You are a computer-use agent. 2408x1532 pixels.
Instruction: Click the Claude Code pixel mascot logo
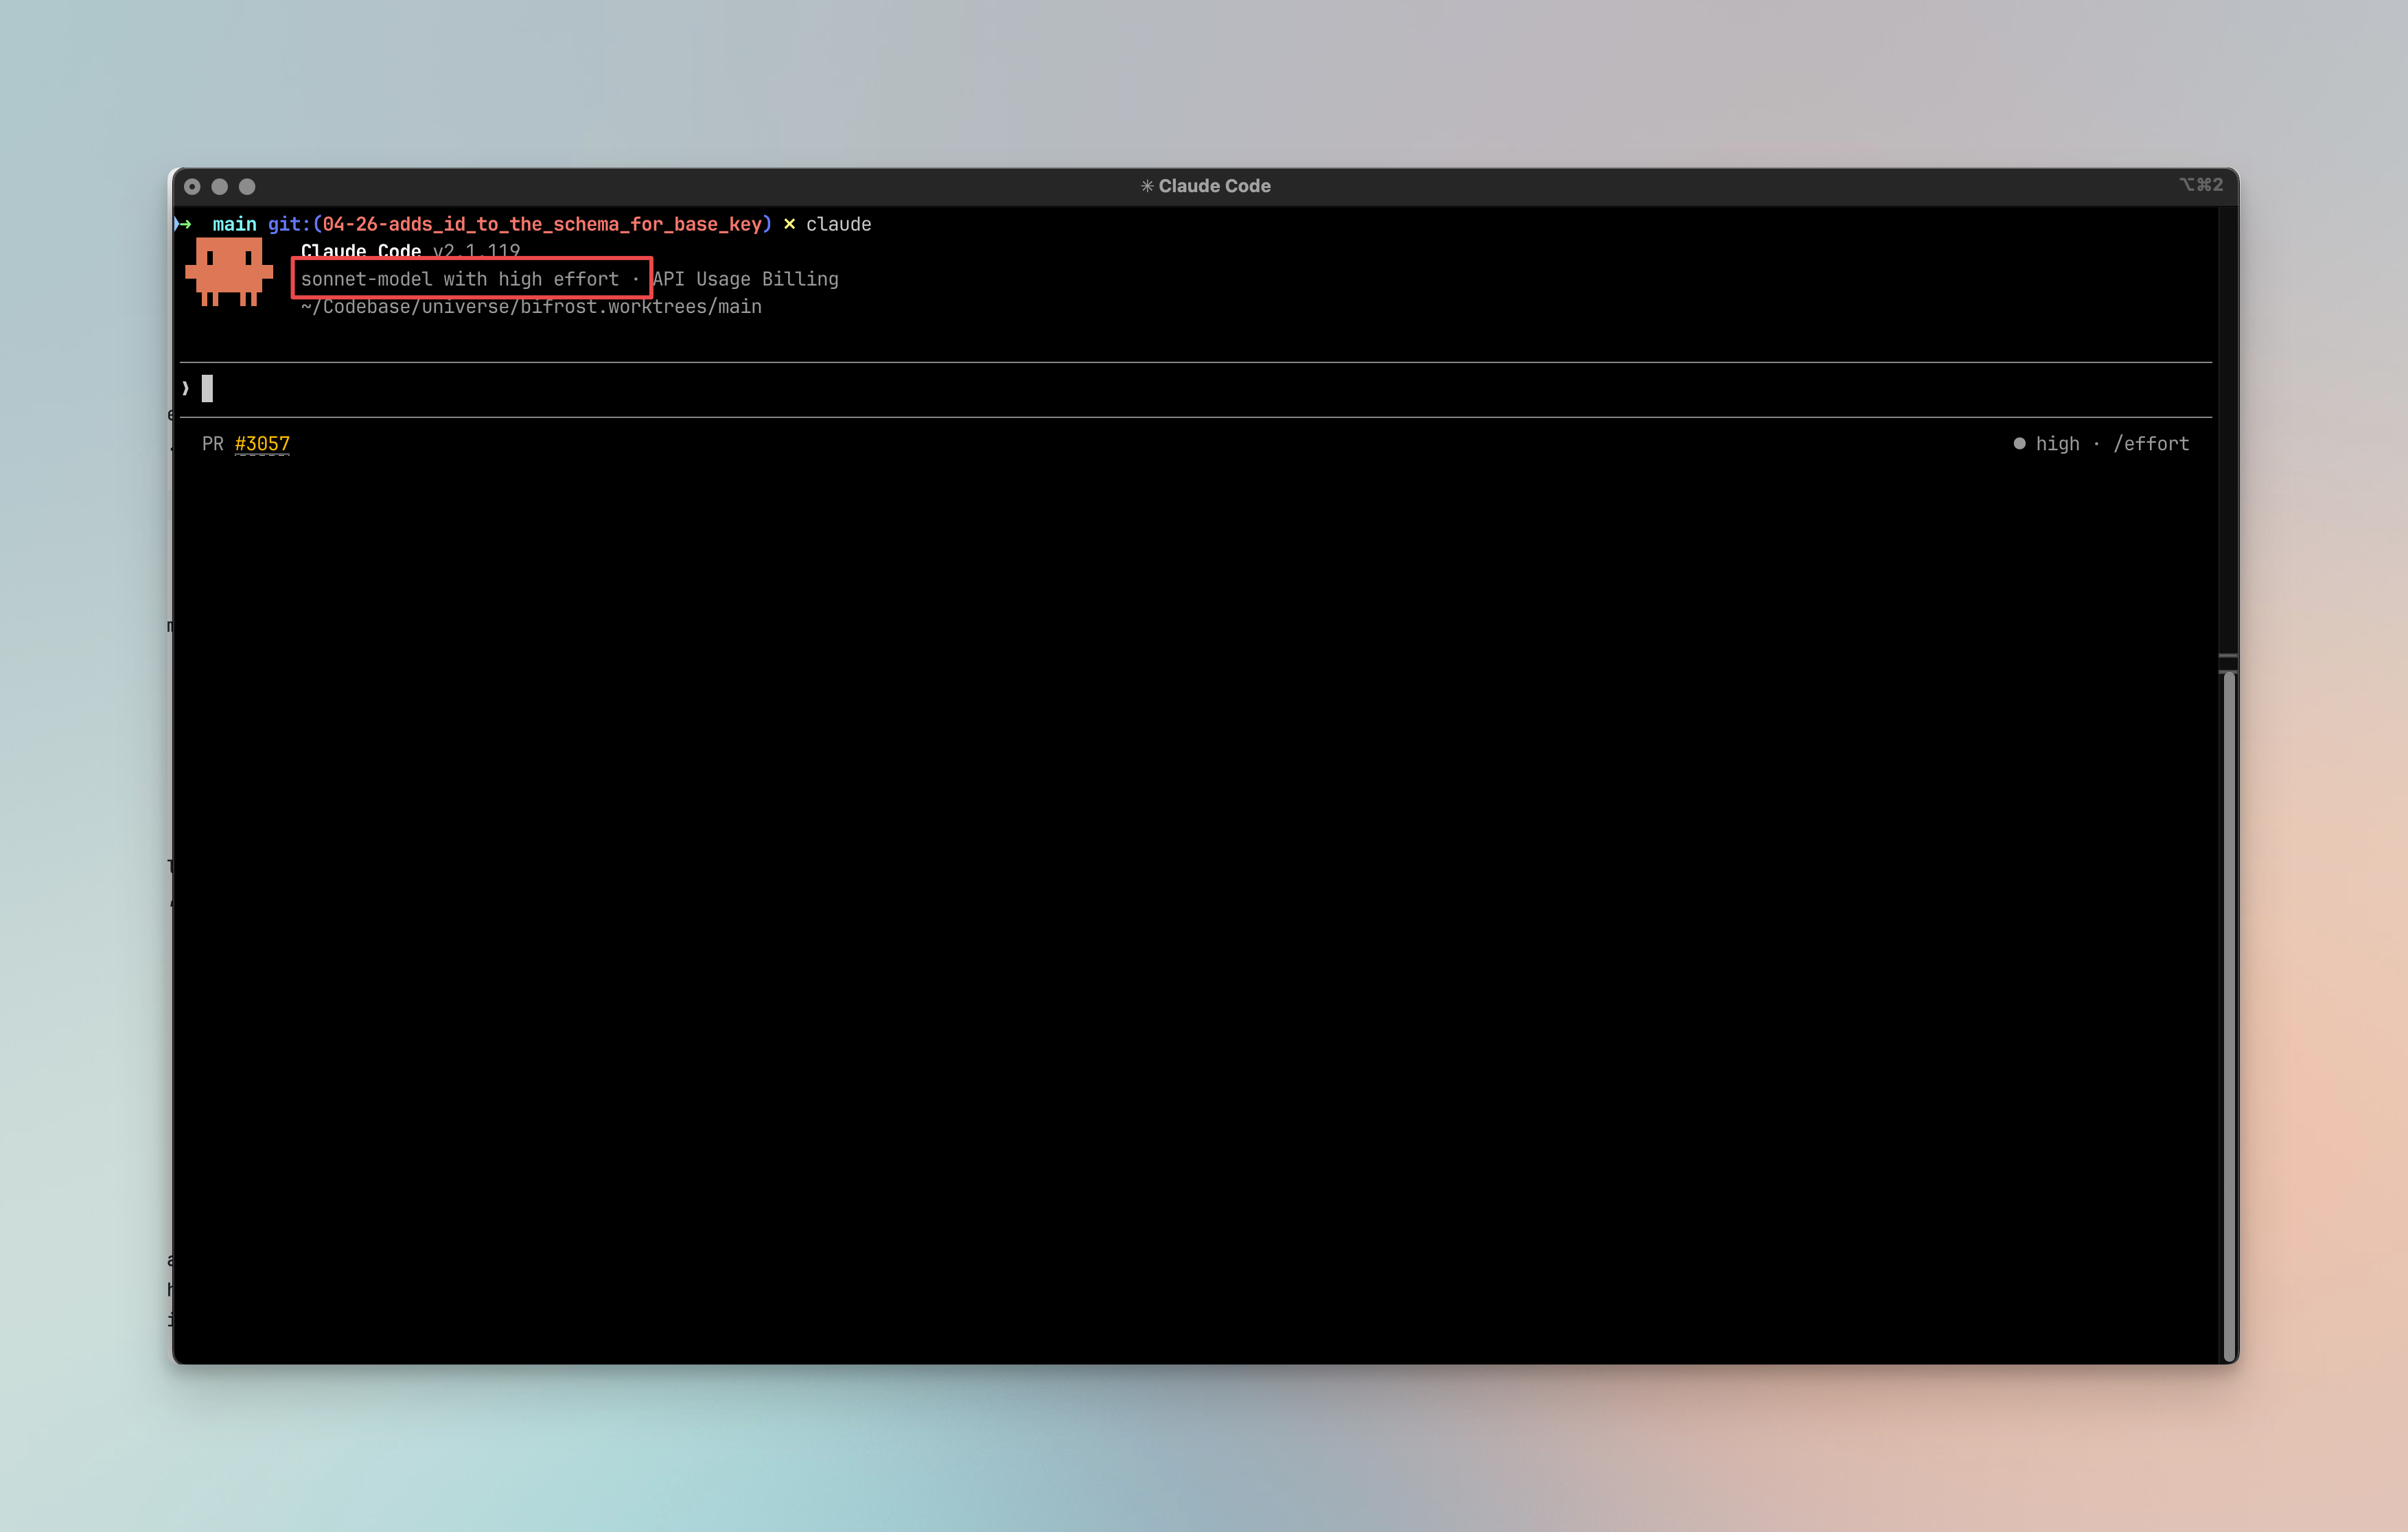tap(229, 271)
